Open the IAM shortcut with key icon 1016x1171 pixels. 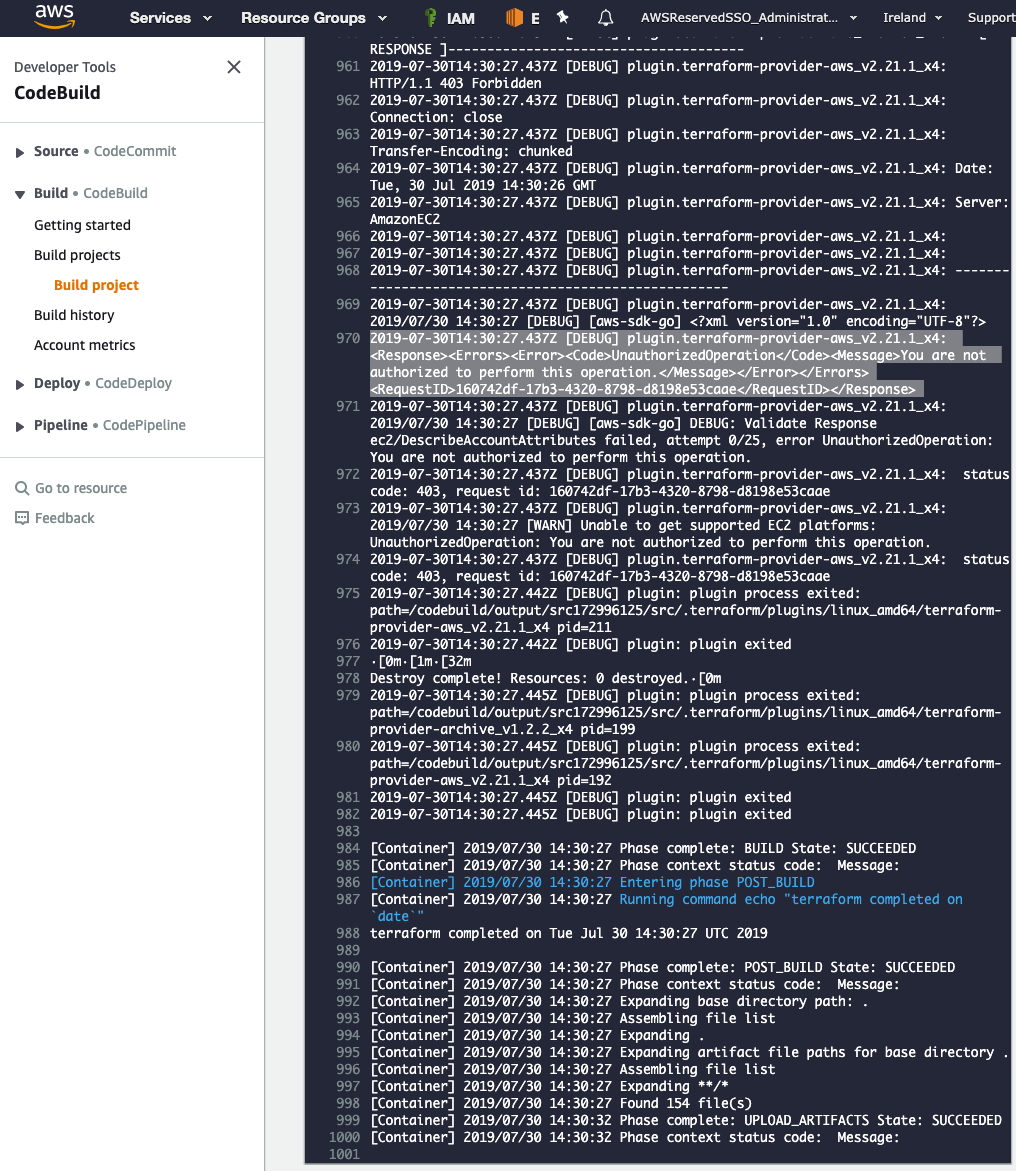[x=449, y=18]
